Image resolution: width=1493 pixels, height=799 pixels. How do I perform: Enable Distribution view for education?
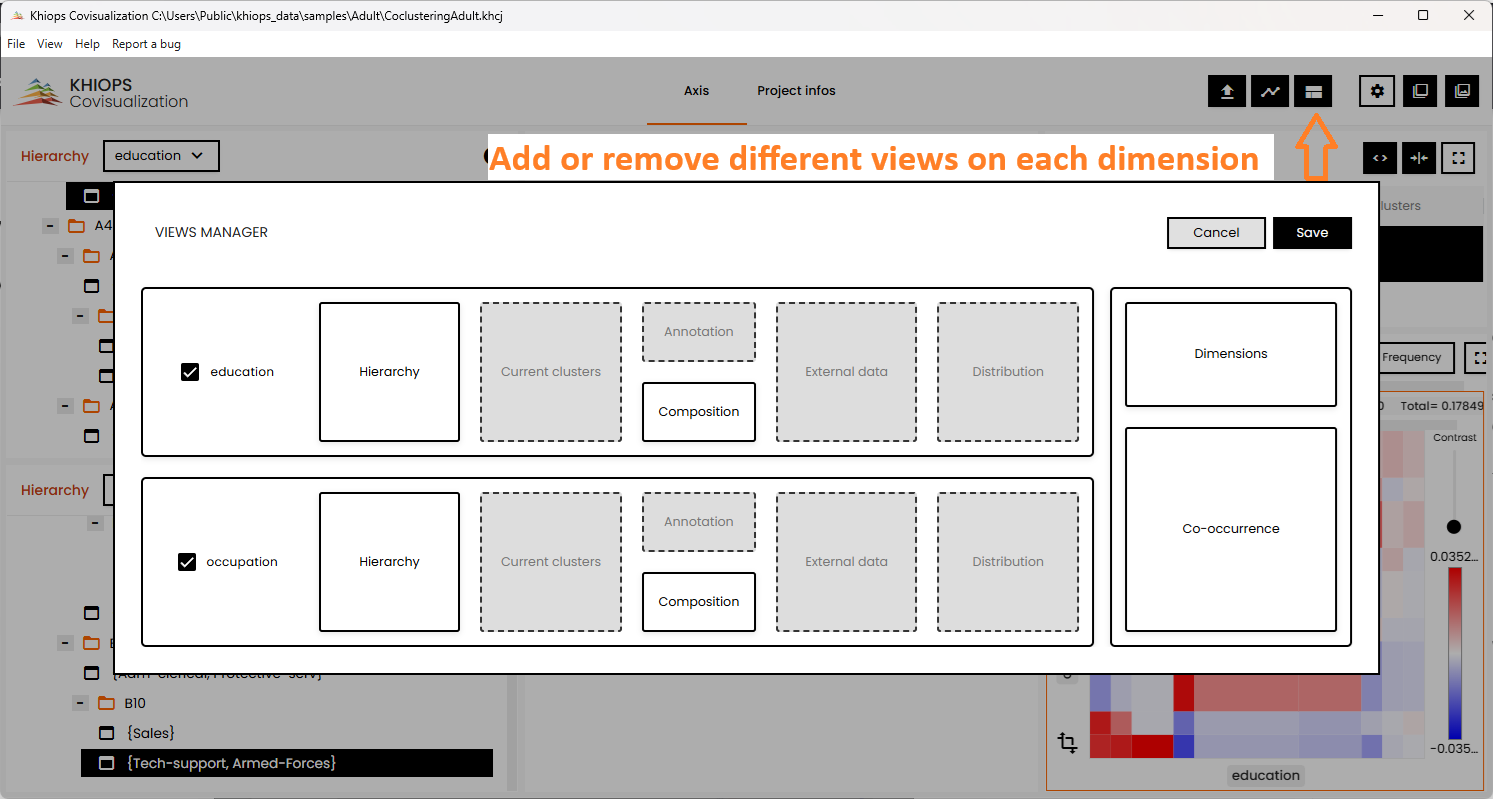(x=1008, y=372)
